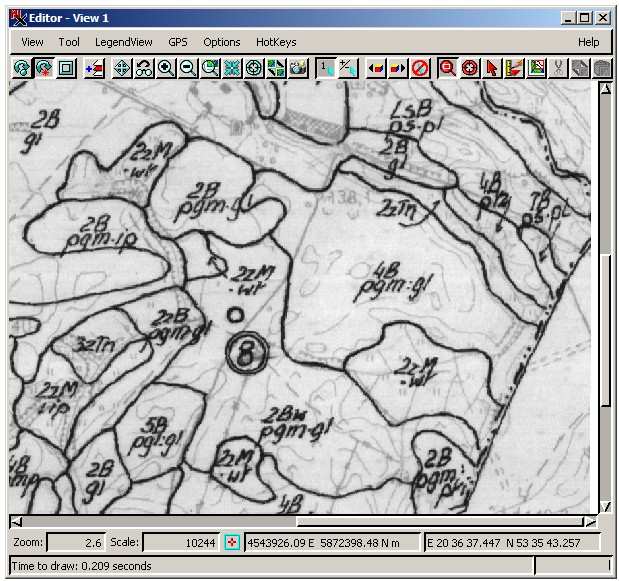Click the vertical scrollbar down arrow
Image resolution: width=619 pixels, height=581 pixels.
pyautogui.click(x=605, y=506)
